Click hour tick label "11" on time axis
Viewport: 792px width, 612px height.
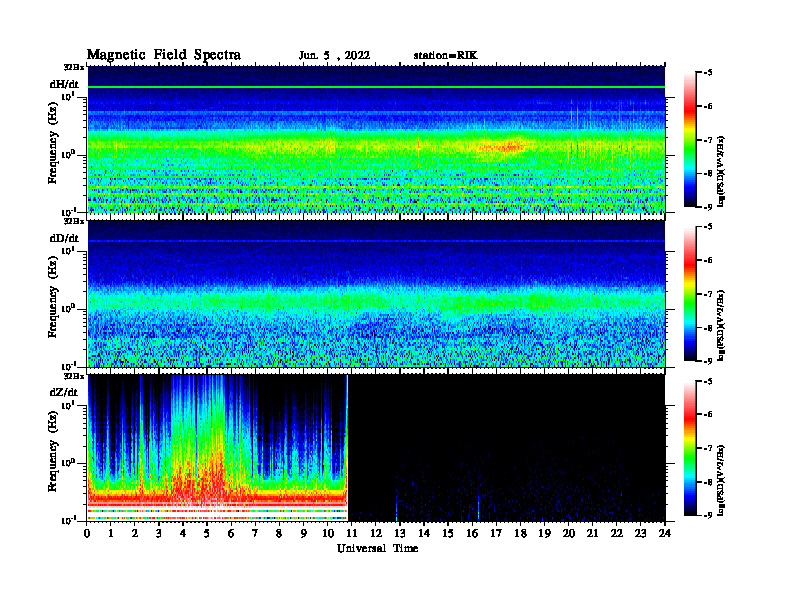click(x=352, y=534)
